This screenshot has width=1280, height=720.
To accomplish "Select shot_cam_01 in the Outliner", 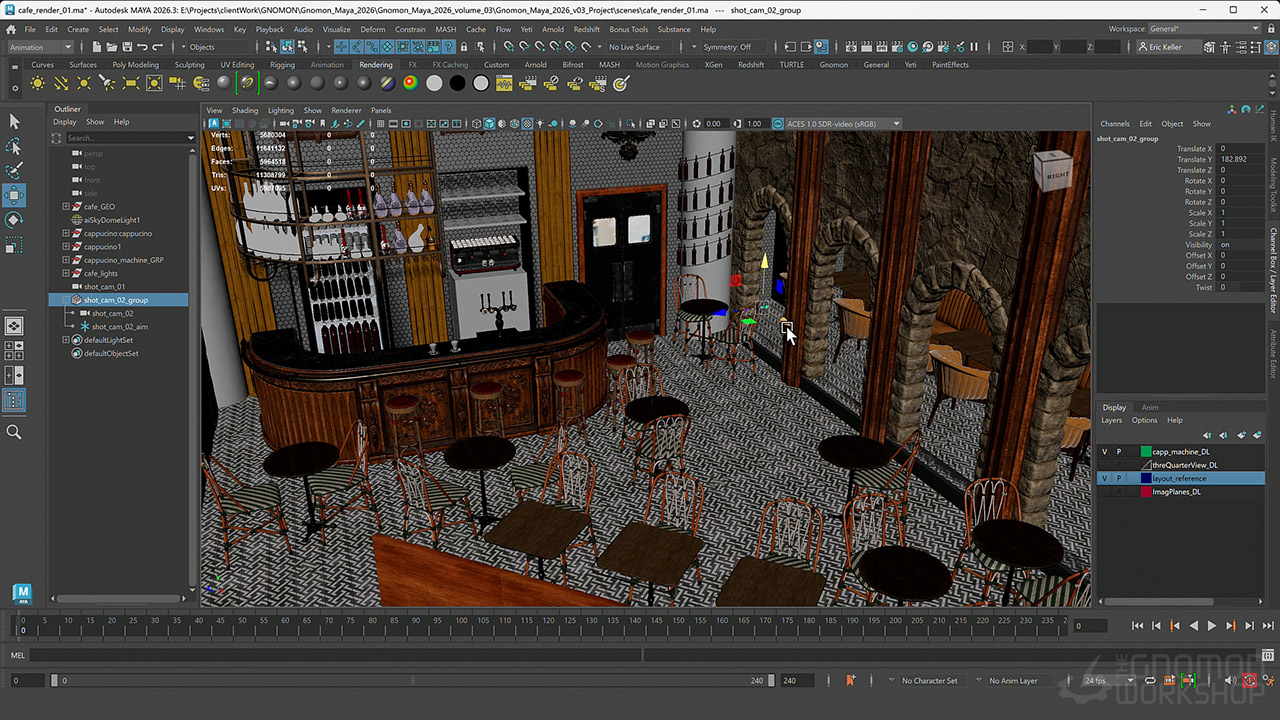I will (x=104, y=287).
